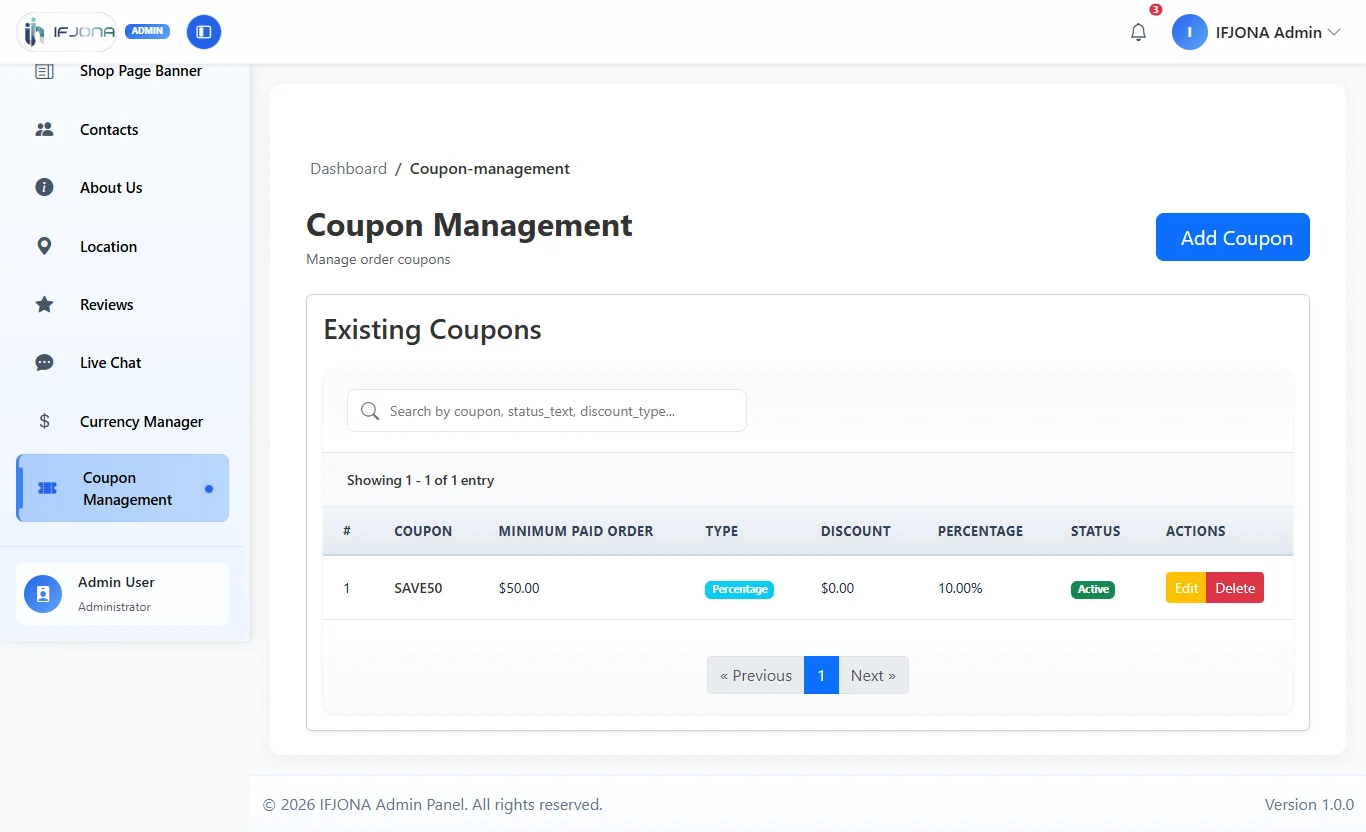Delete the SAVE50 coupon
This screenshot has width=1366, height=832.
point(1235,588)
